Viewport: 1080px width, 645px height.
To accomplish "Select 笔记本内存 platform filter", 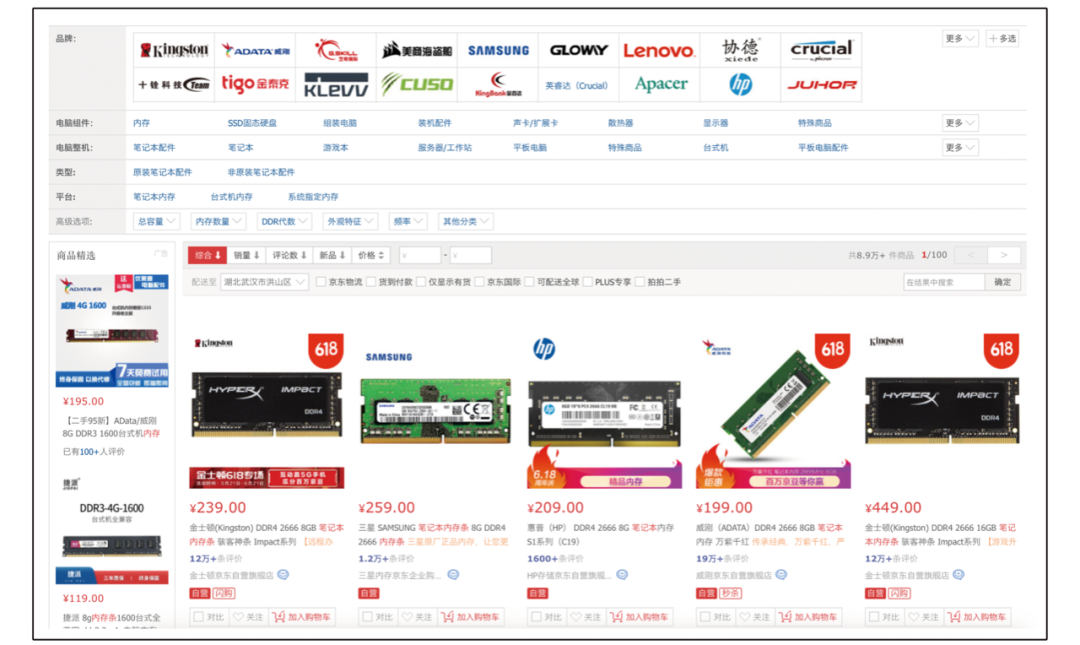I will (x=154, y=196).
